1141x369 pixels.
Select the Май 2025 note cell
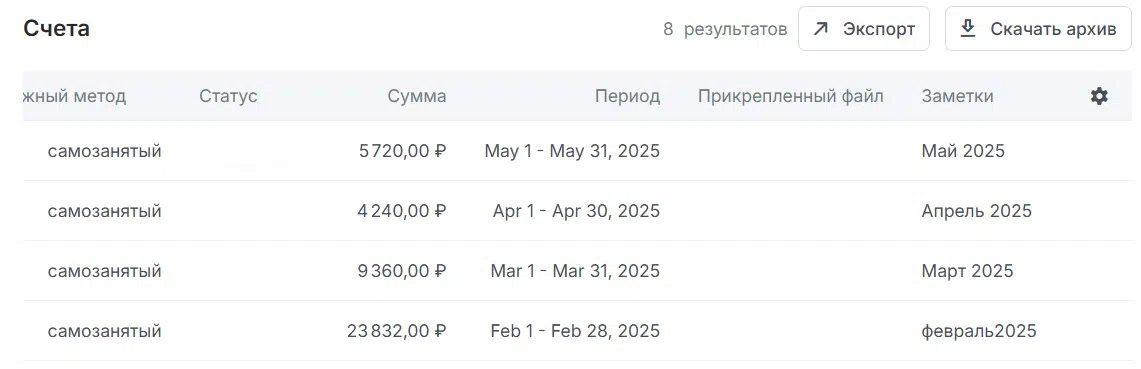pos(963,151)
